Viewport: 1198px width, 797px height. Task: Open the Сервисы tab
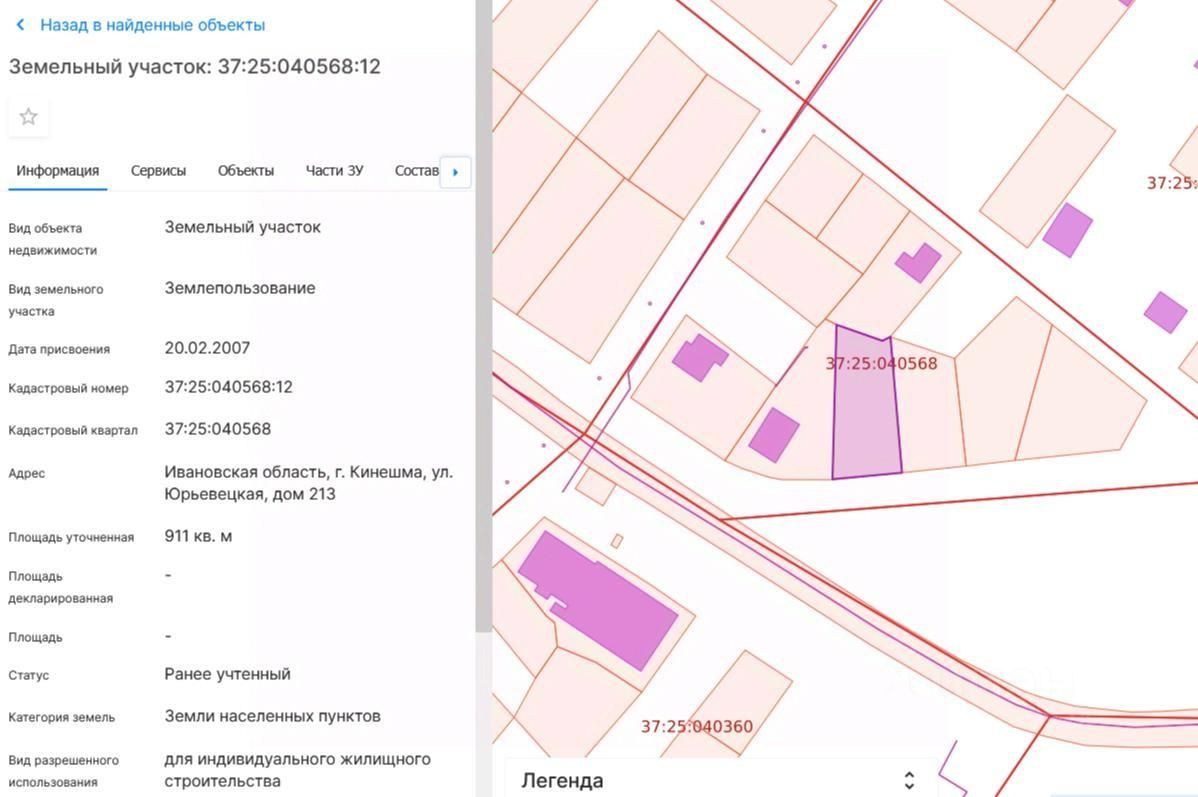[158, 170]
